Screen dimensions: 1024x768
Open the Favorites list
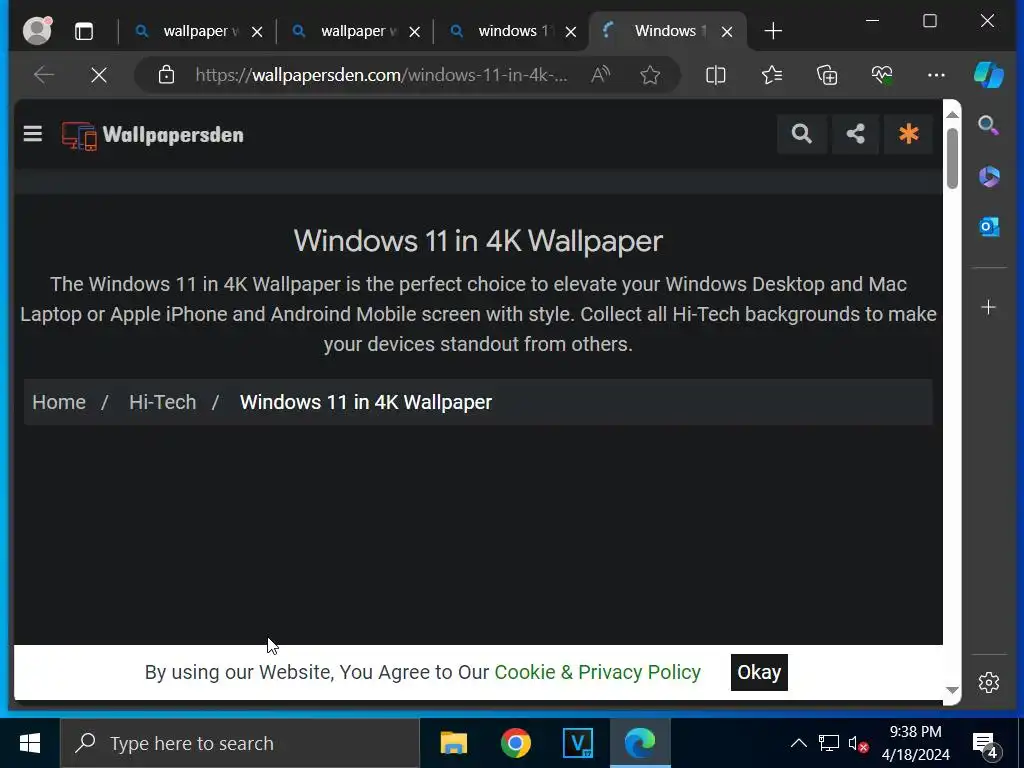click(x=772, y=75)
